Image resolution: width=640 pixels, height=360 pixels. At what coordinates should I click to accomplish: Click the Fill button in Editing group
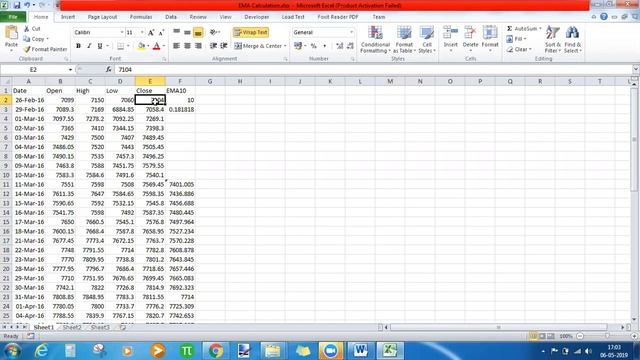pyautogui.click(x=516, y=39)
